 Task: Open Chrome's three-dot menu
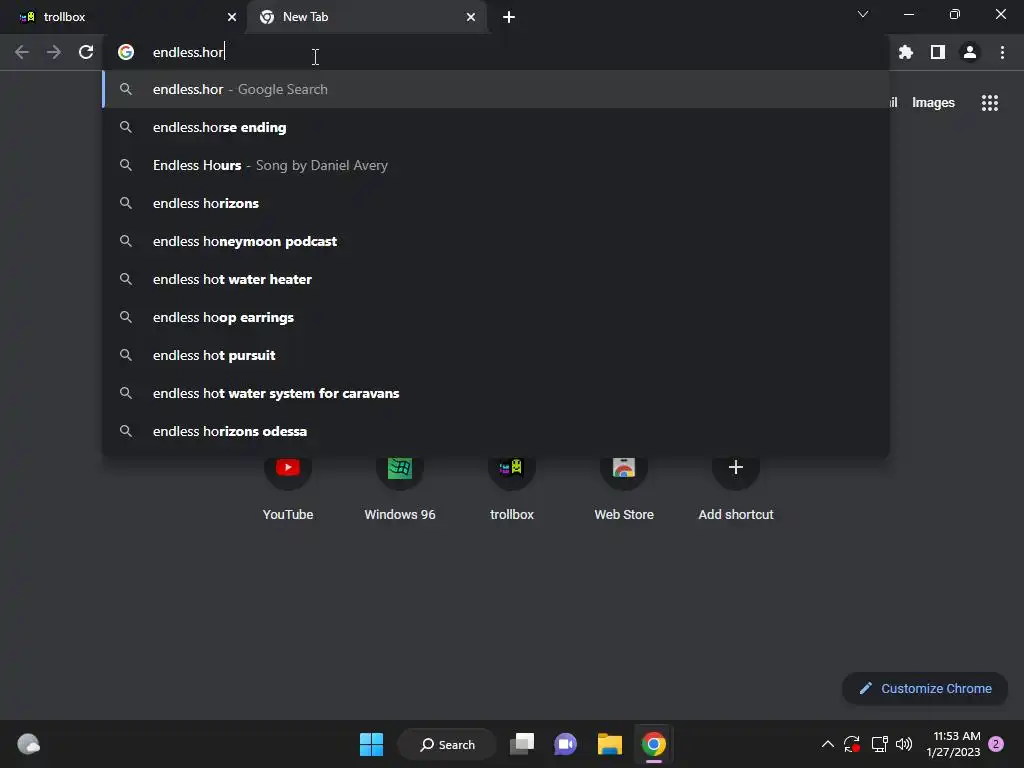pyautogui.click(x=1002, y=52)
